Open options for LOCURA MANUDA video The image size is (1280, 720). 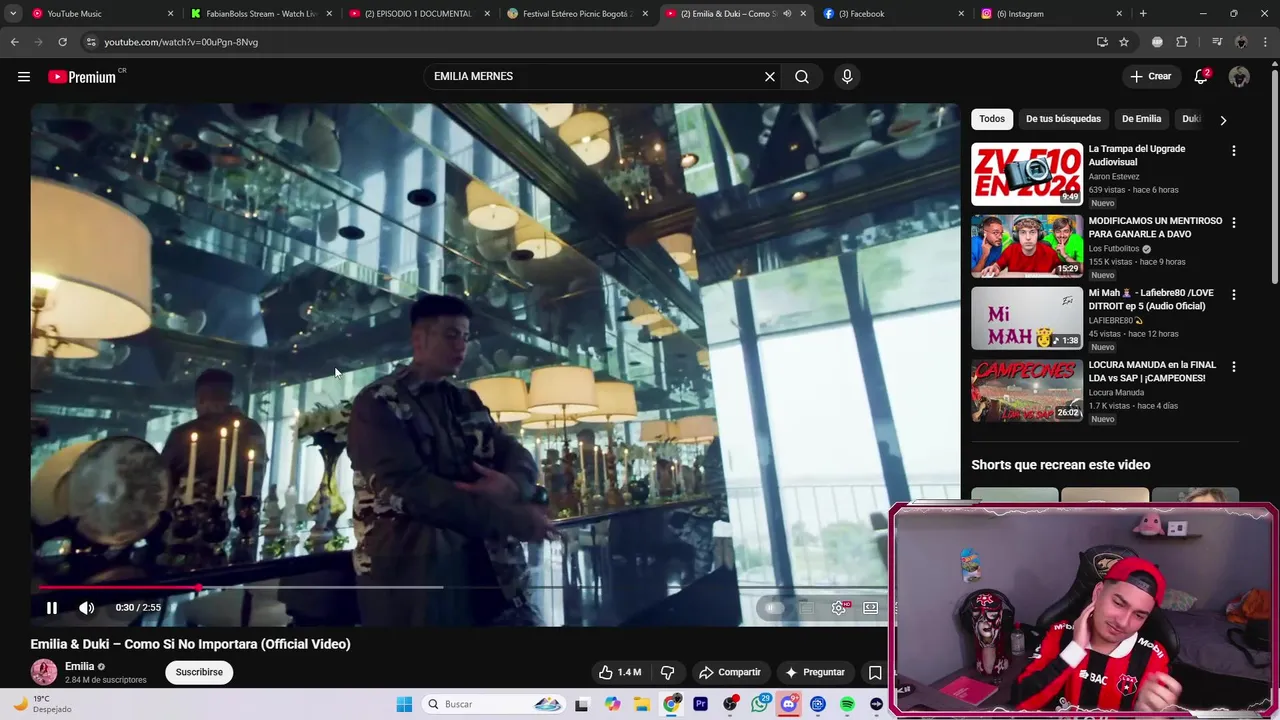click(1233, 367)
